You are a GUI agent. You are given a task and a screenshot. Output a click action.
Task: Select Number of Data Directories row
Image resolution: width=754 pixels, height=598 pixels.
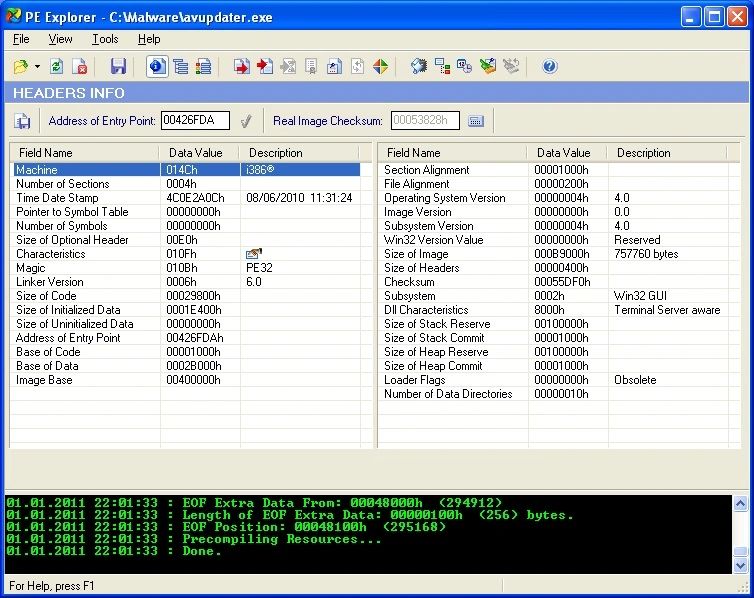554,394
